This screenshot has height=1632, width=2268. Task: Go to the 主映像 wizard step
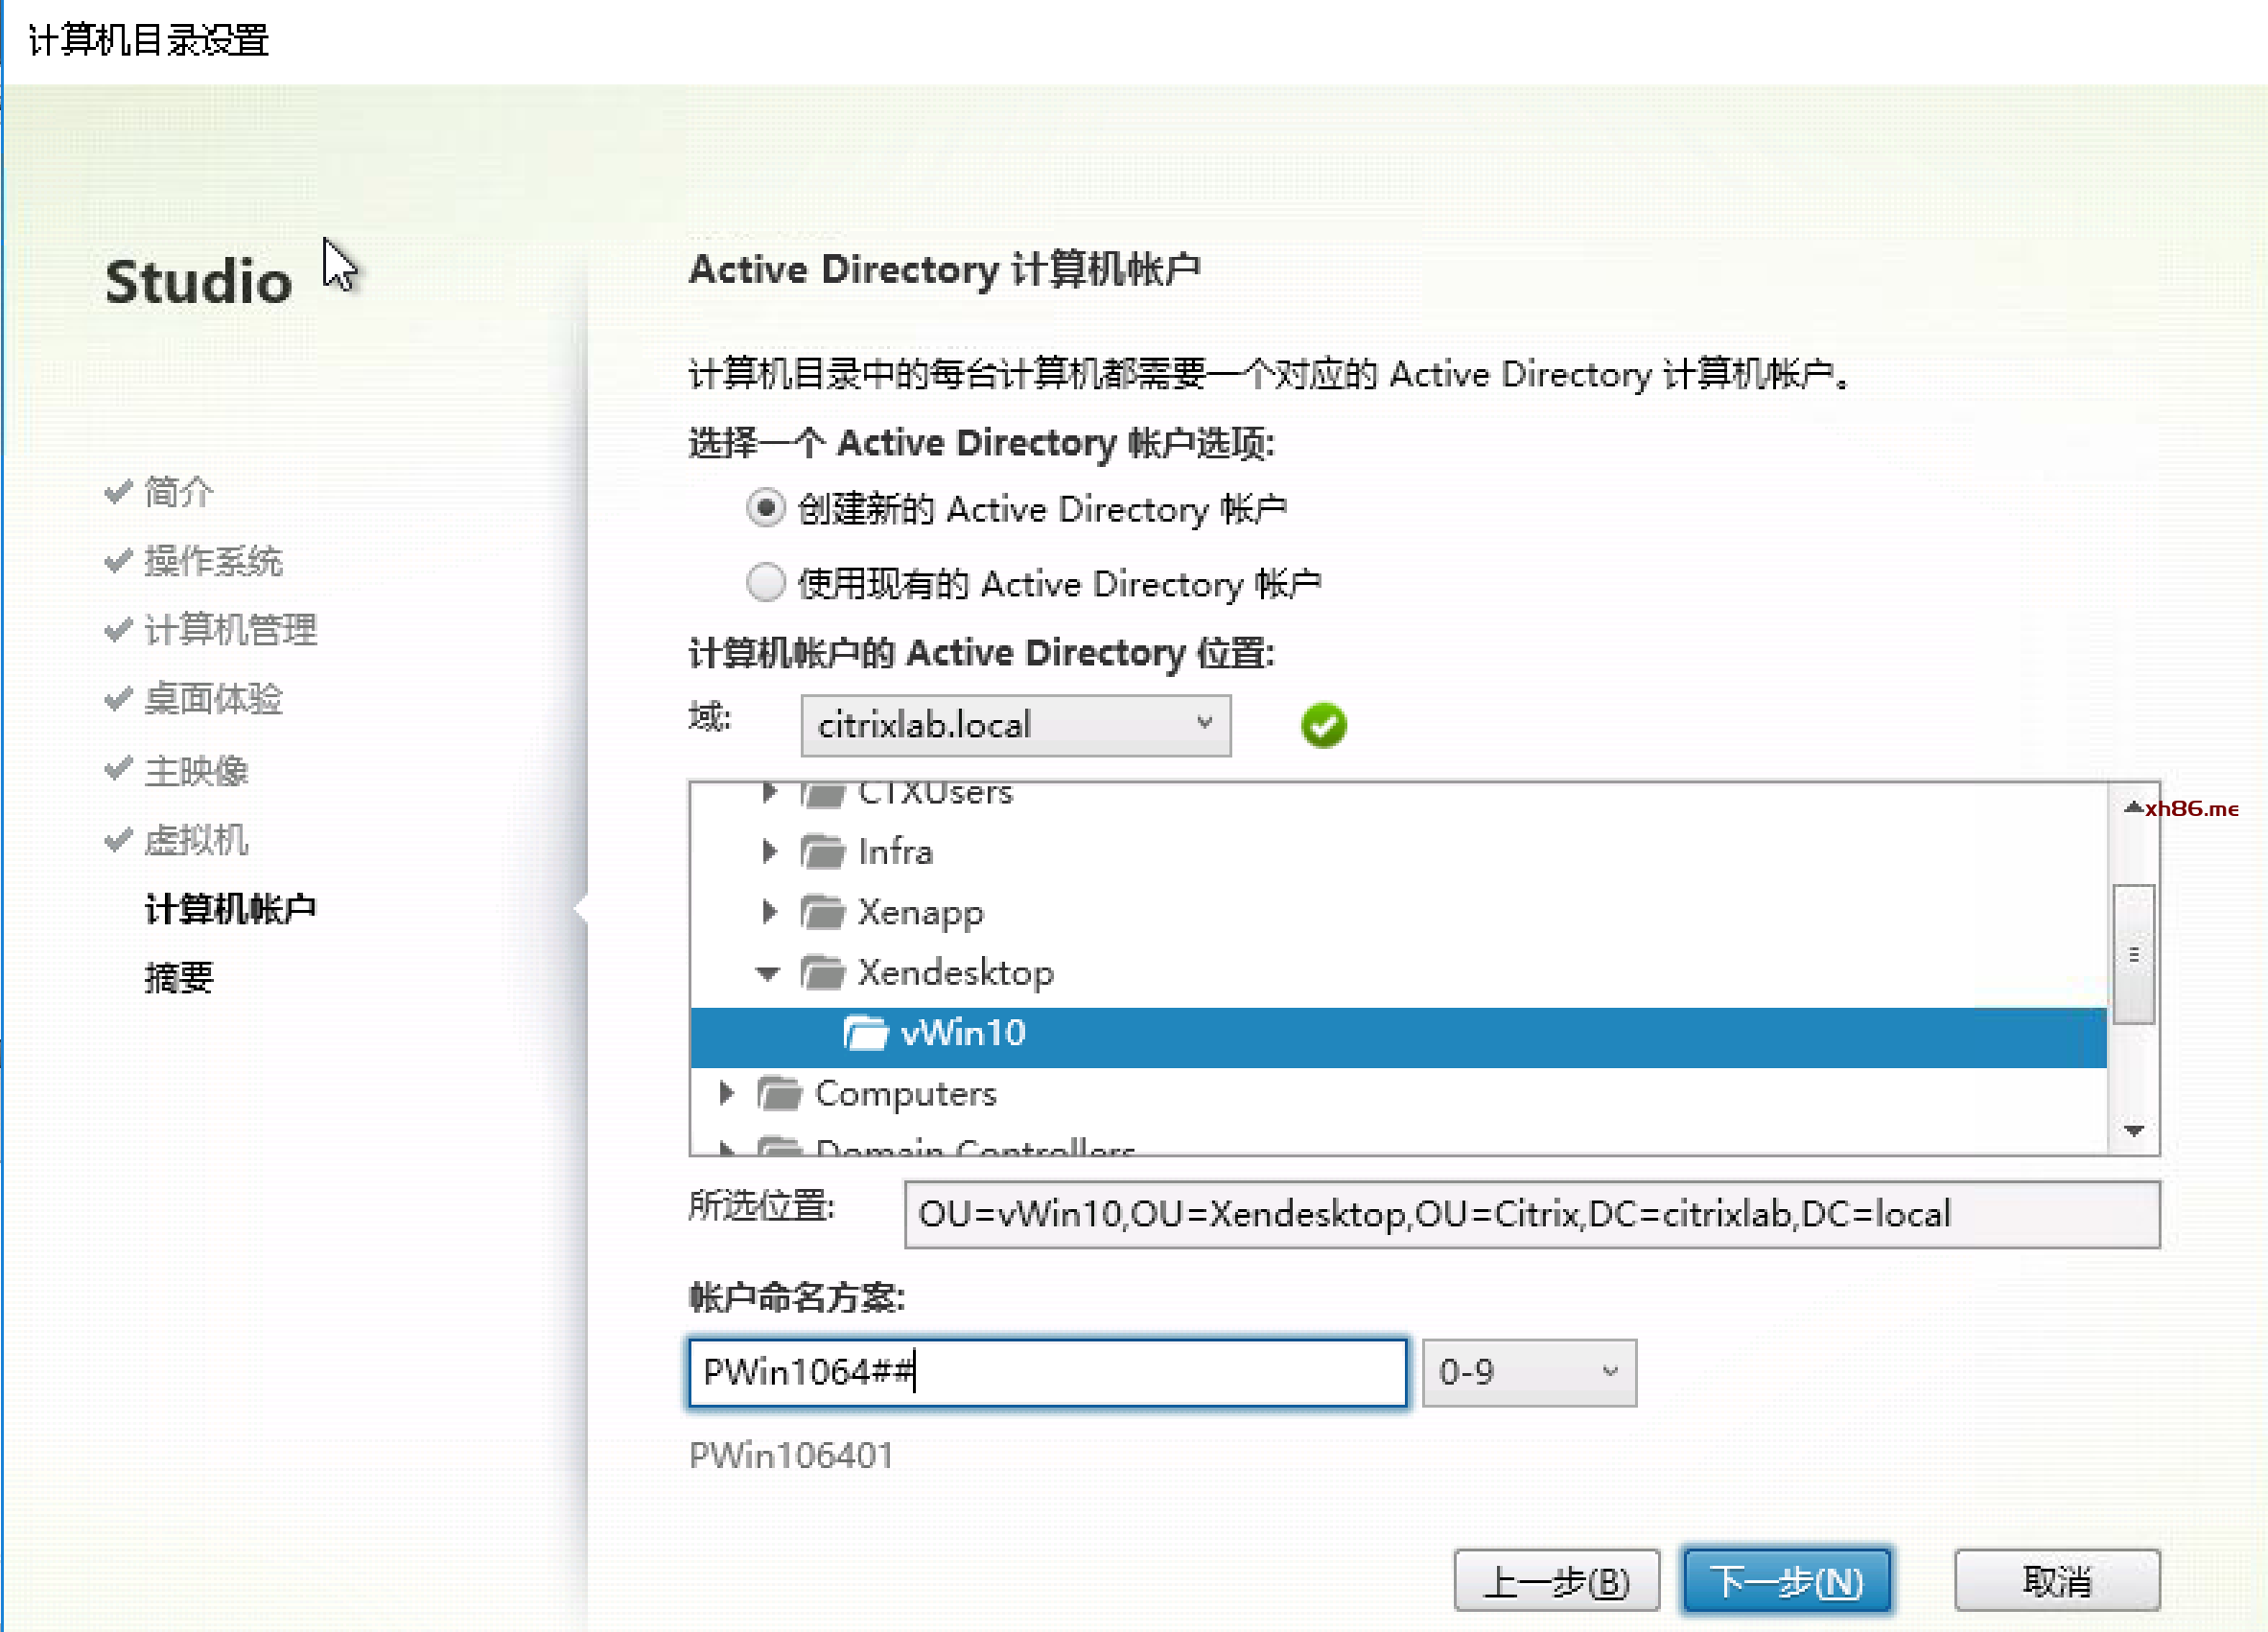click(196, 771)
